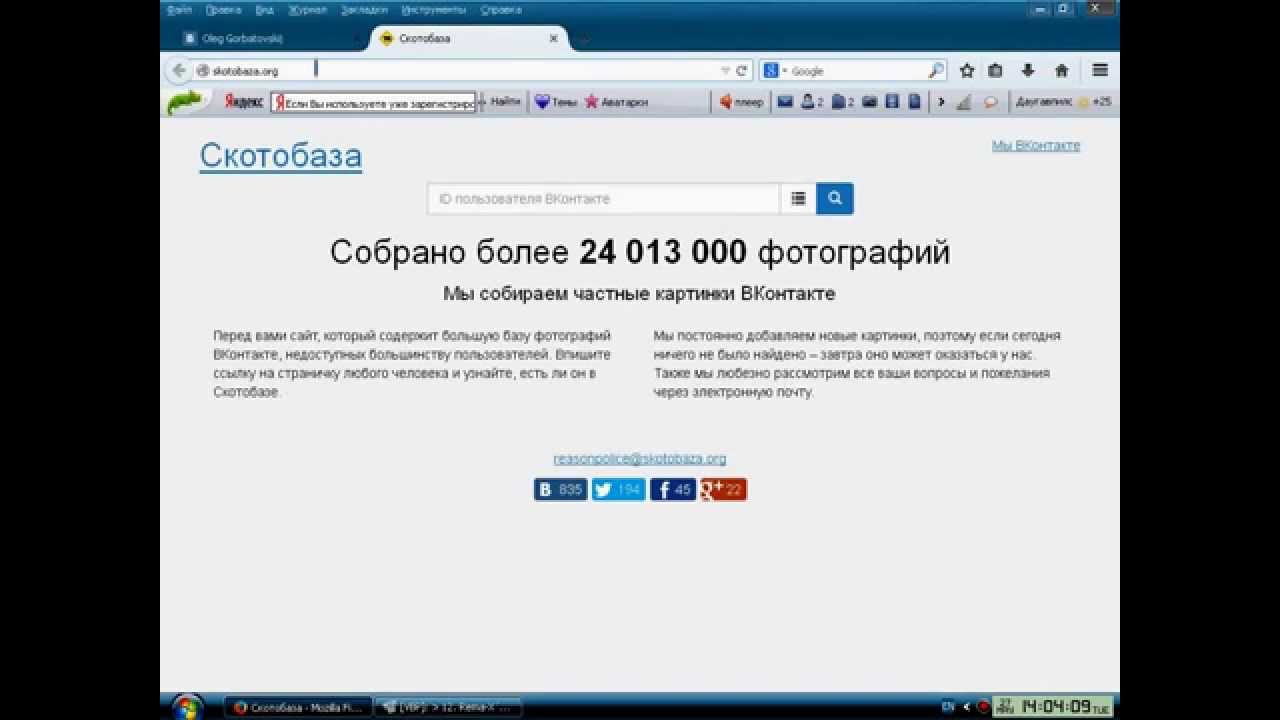Click the mail envelope toolbar icon
Screen dimensions: 1280x720
click(x=785, y=102)
